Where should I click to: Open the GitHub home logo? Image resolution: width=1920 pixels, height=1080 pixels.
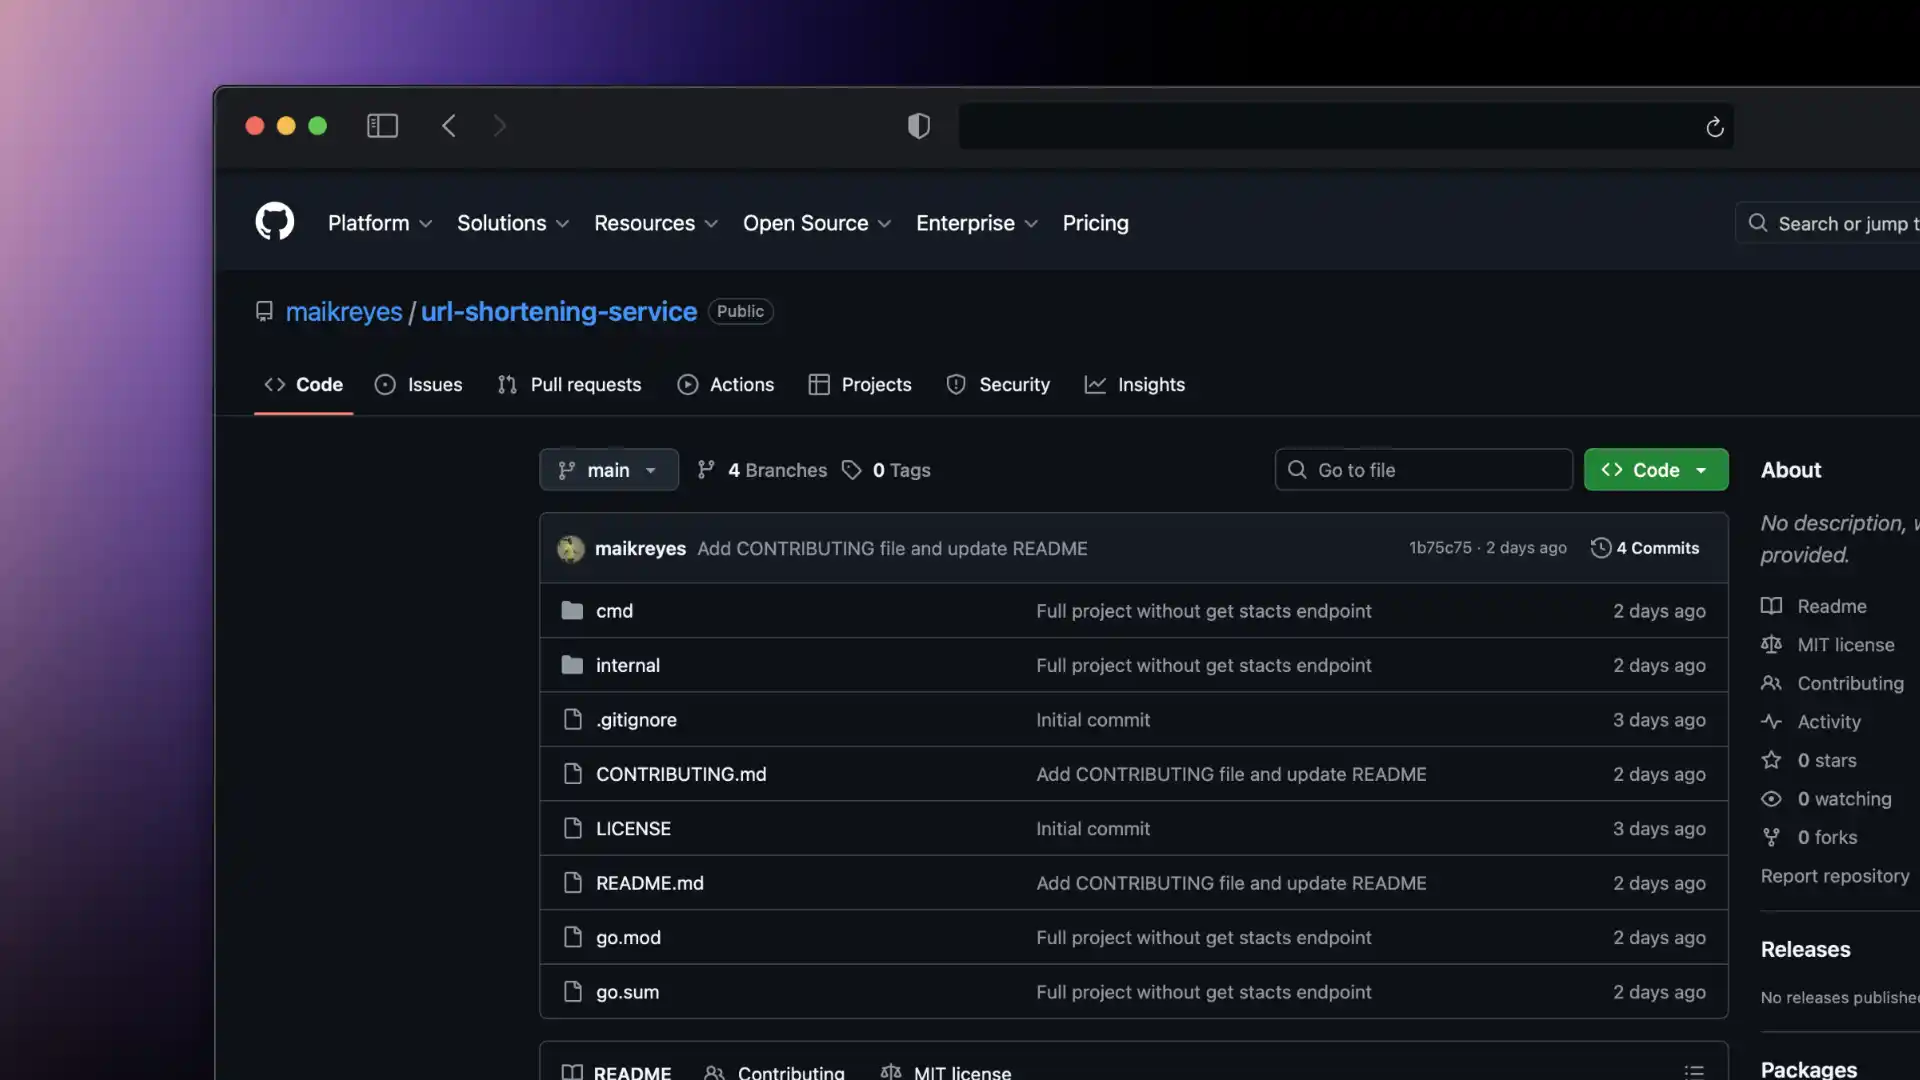[274, 222]
